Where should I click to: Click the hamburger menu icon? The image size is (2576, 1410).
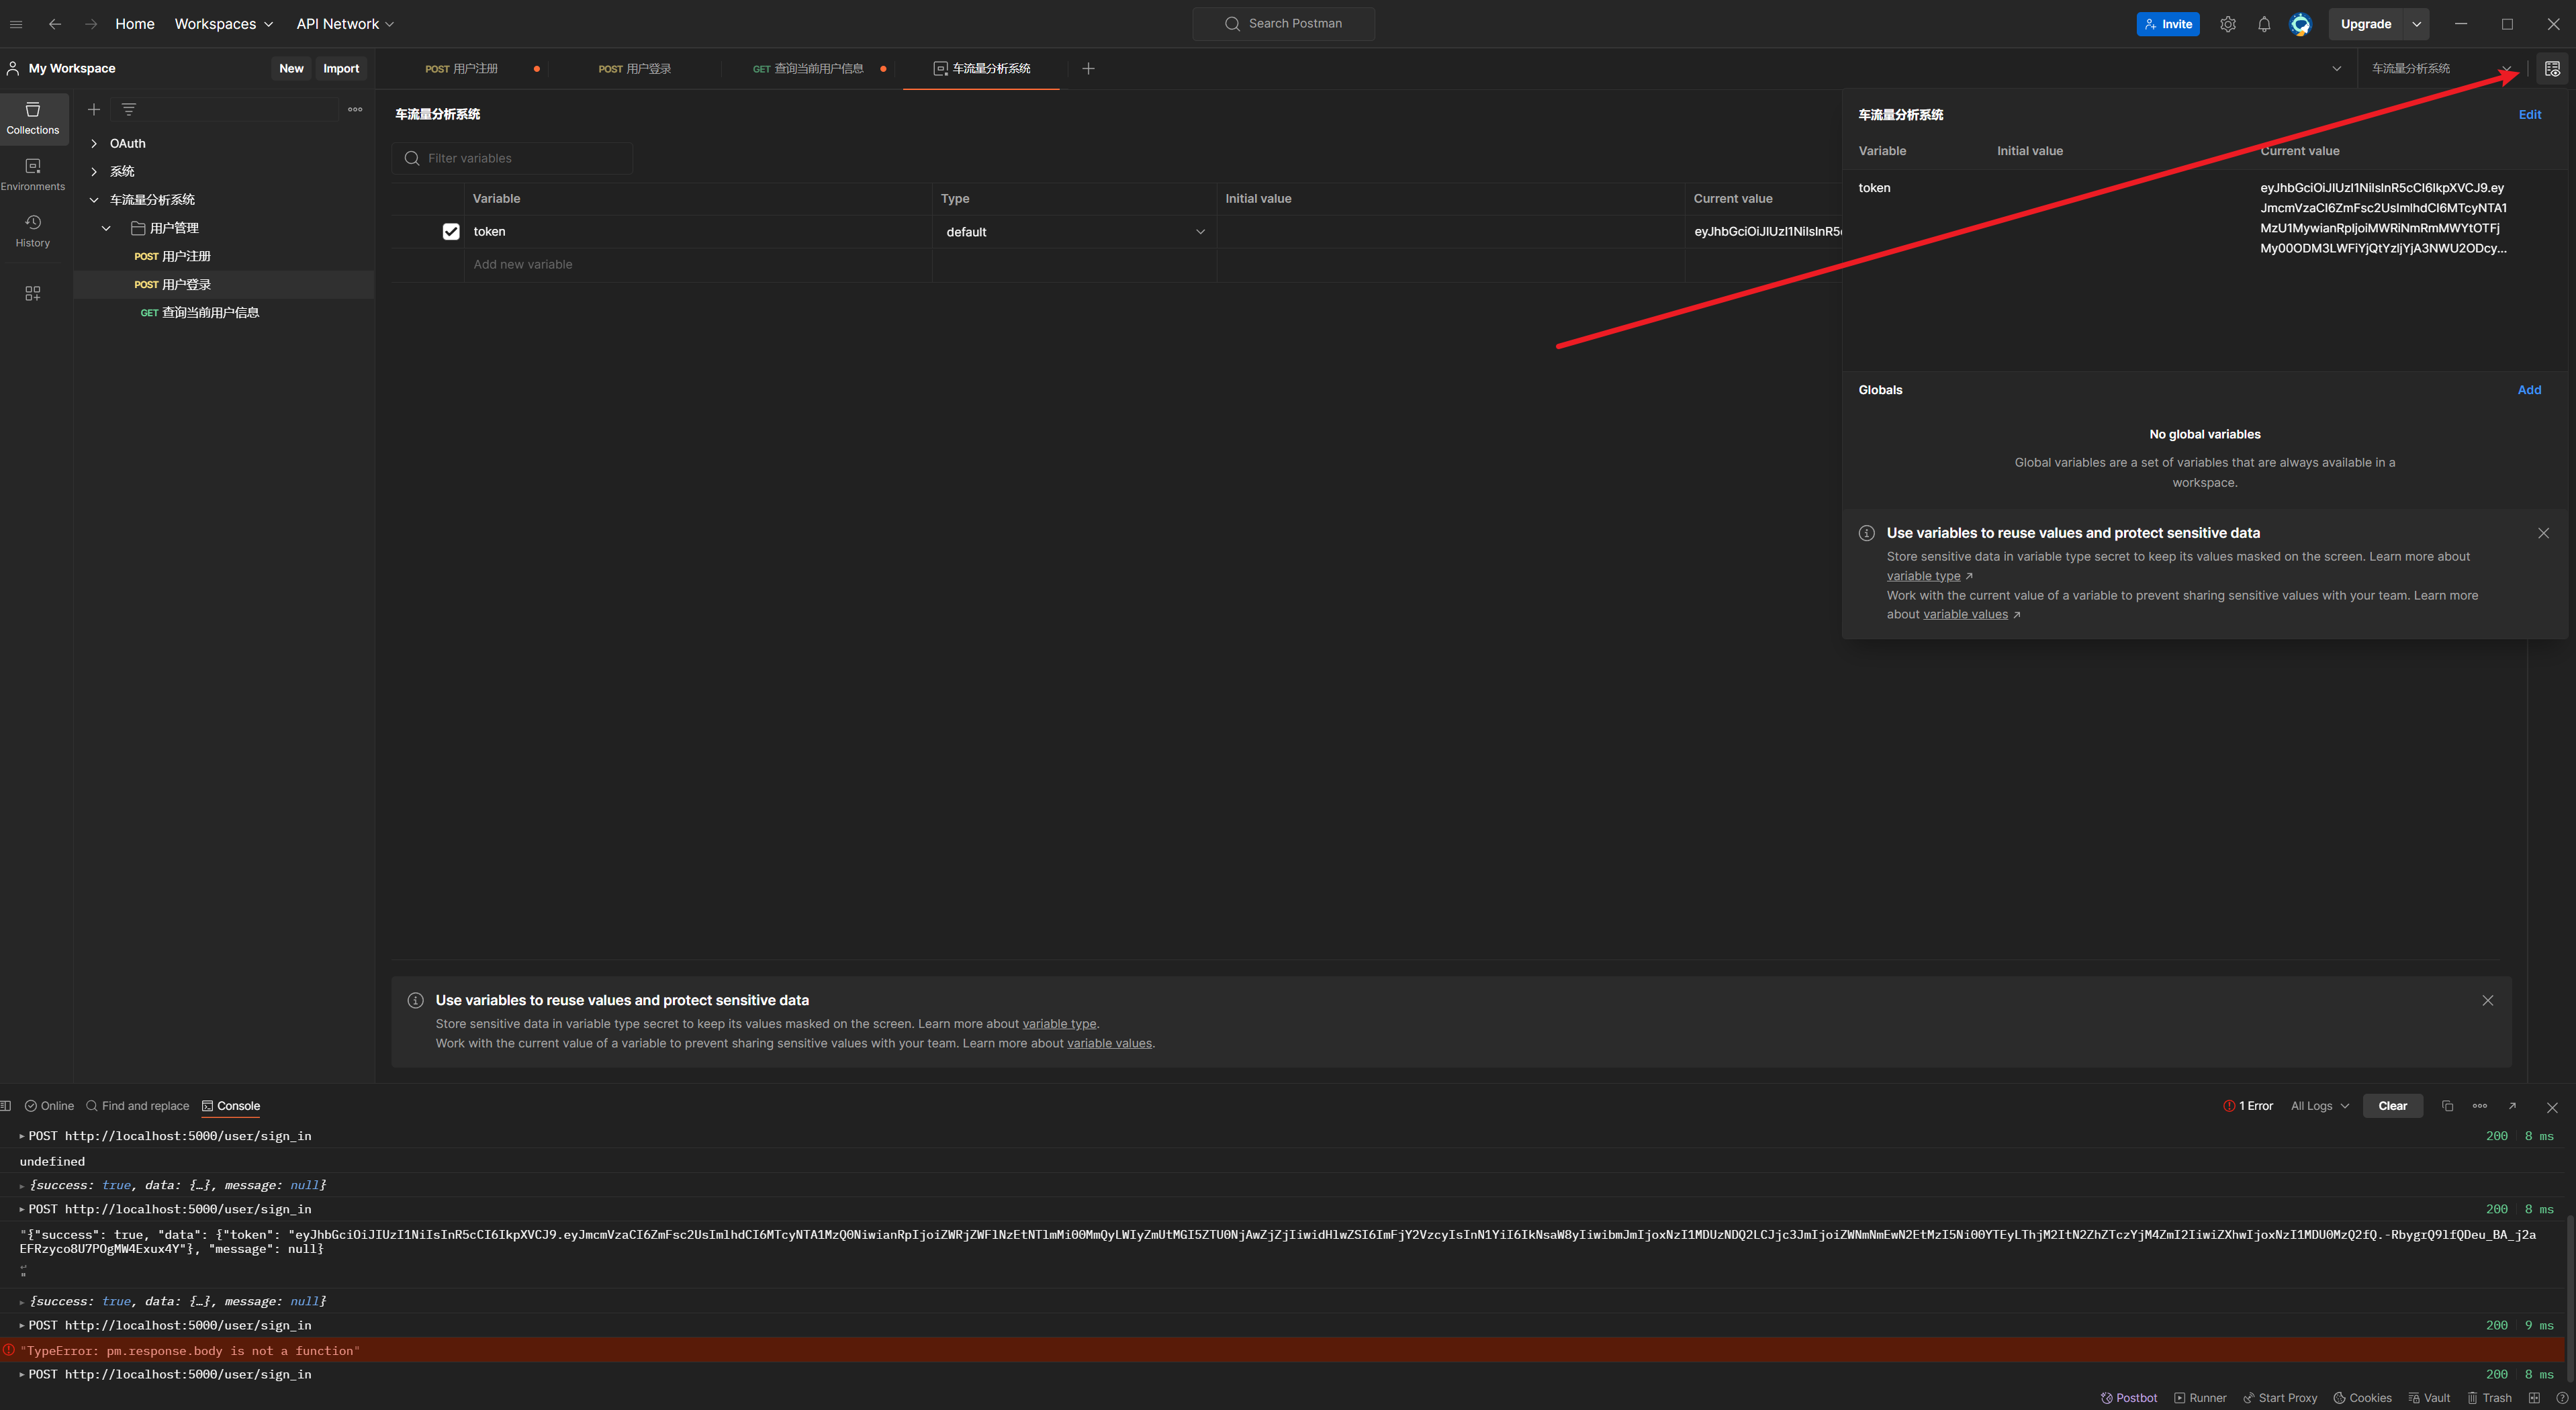[x=16, y=24]
